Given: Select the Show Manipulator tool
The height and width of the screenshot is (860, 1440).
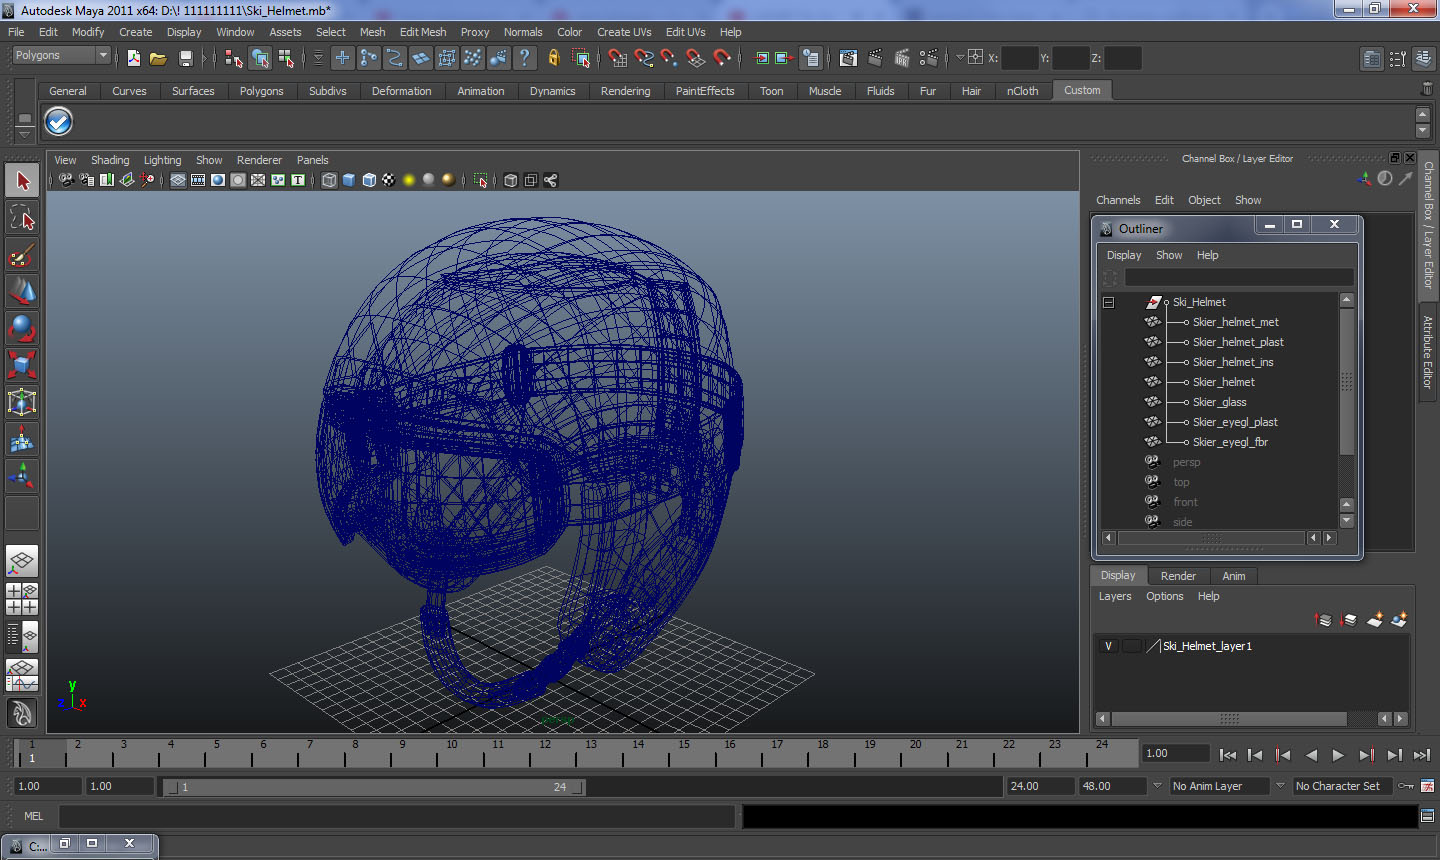Looking at the screenshot, I should pos(22,476).
